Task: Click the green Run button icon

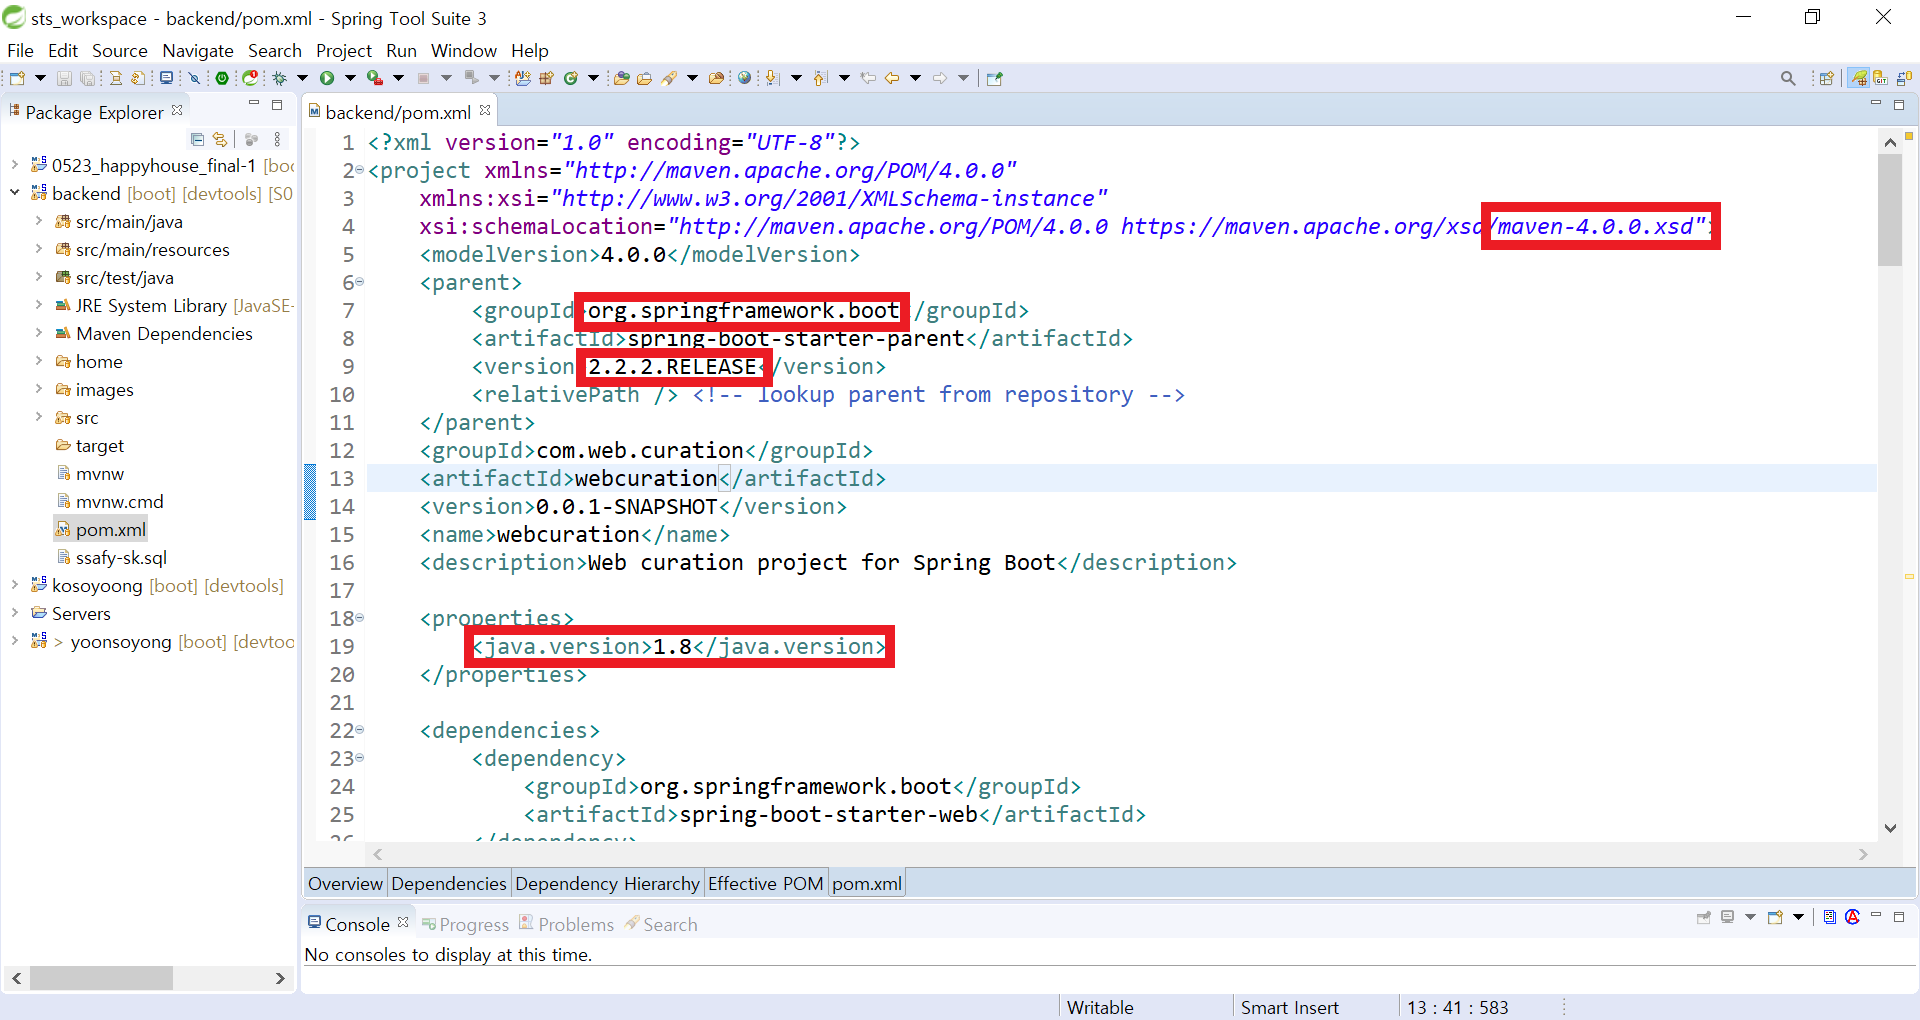Action: click(x=327, y=78)
